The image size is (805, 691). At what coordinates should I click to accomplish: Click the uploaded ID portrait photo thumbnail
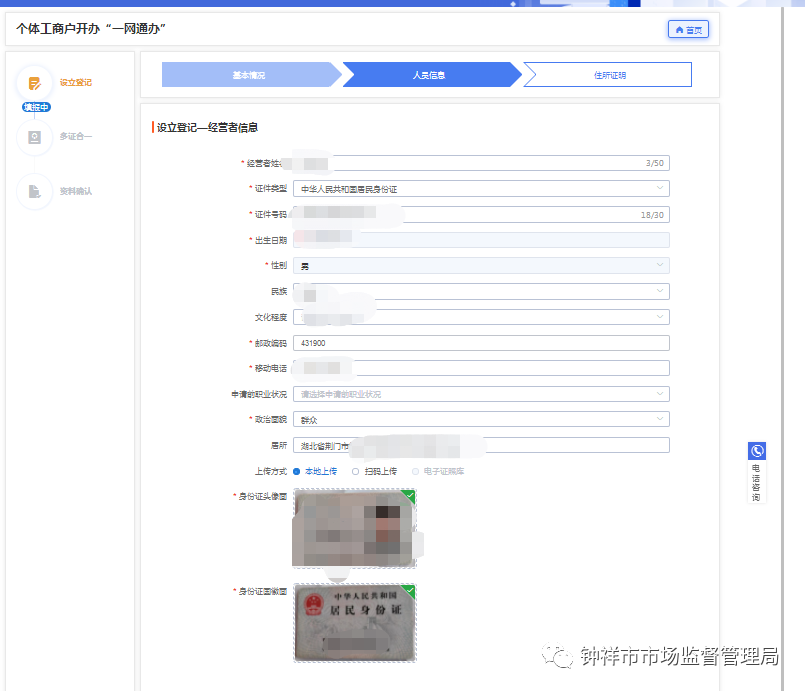354,528
